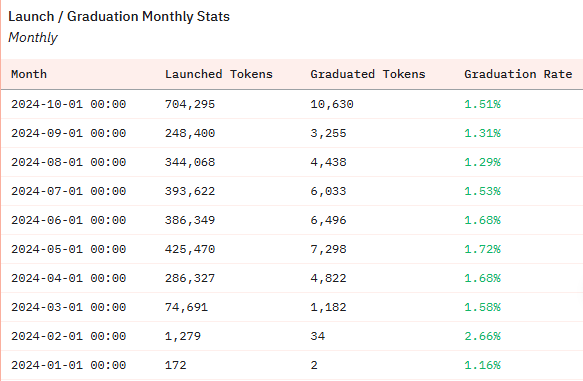Screen dimensions: 583x381
Task: Click launched tokens value '393,622'
Action: (x=190, y=191)
